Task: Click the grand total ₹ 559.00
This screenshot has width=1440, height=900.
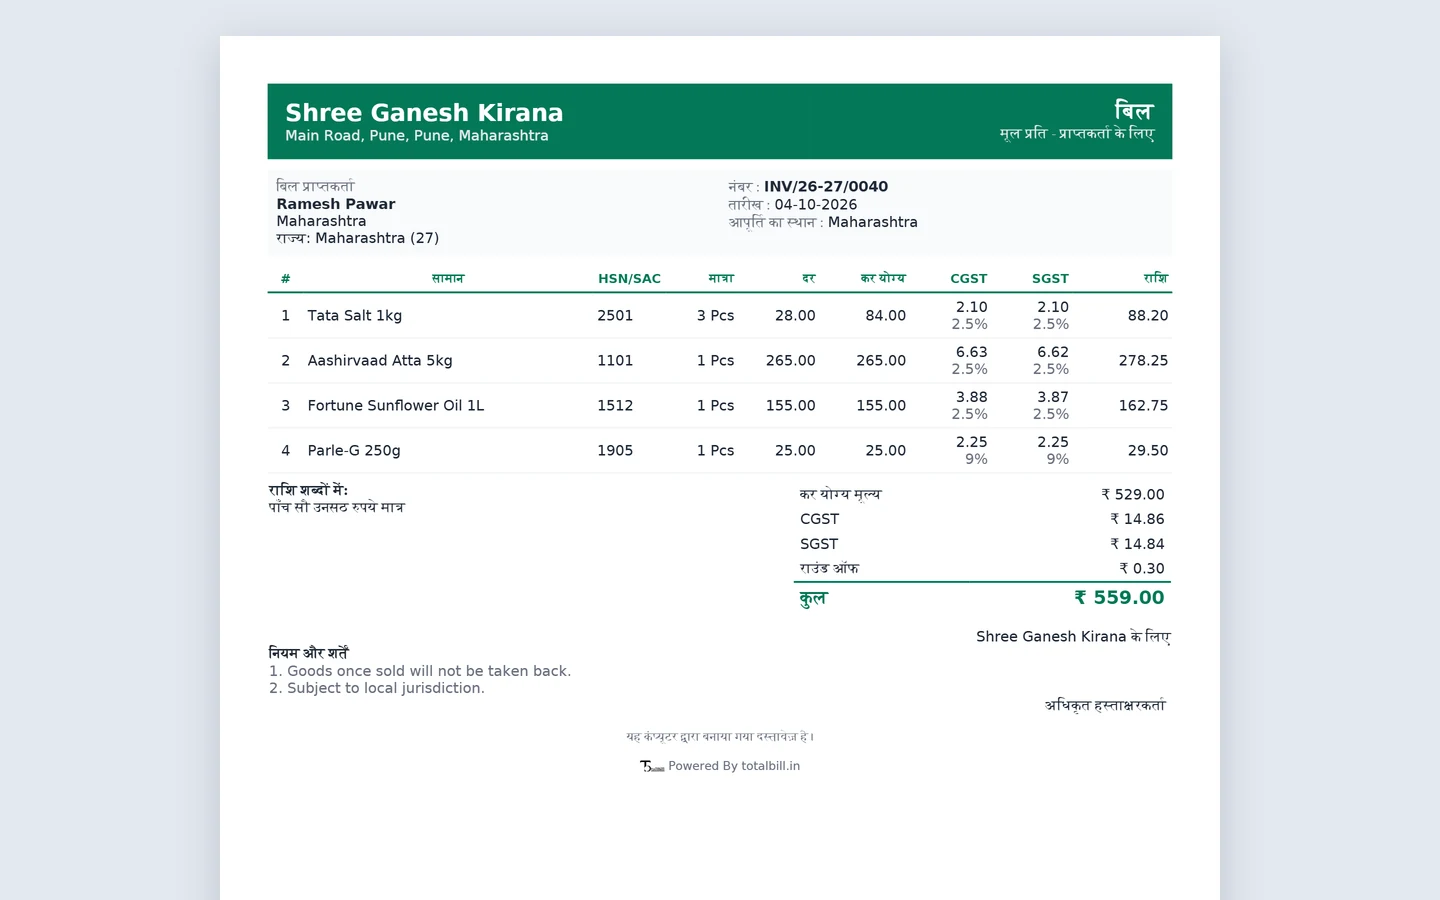Action: point(1119,597)
